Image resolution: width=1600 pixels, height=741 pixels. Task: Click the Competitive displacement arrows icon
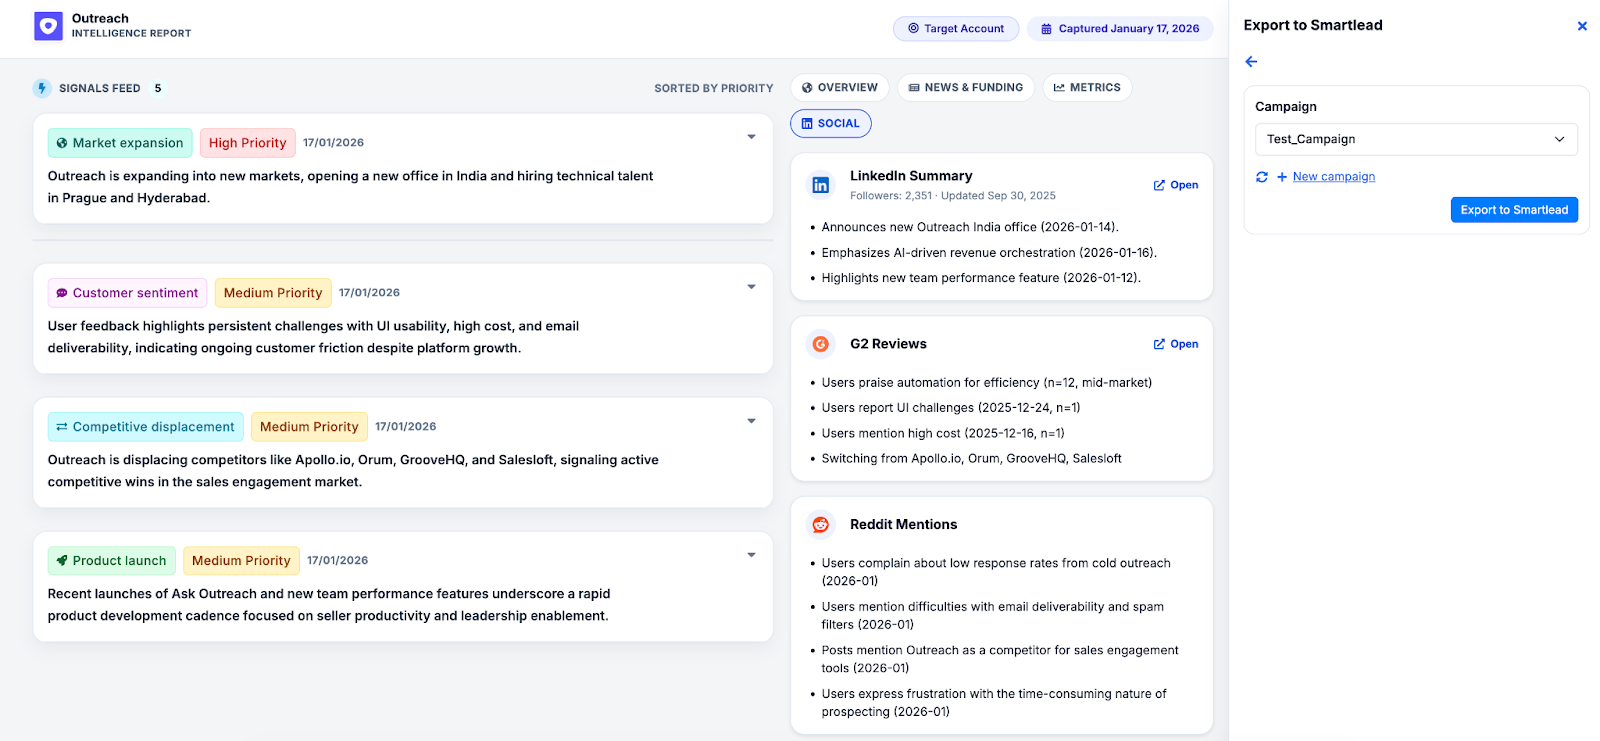pyautogui.click(x=62, y=427)
